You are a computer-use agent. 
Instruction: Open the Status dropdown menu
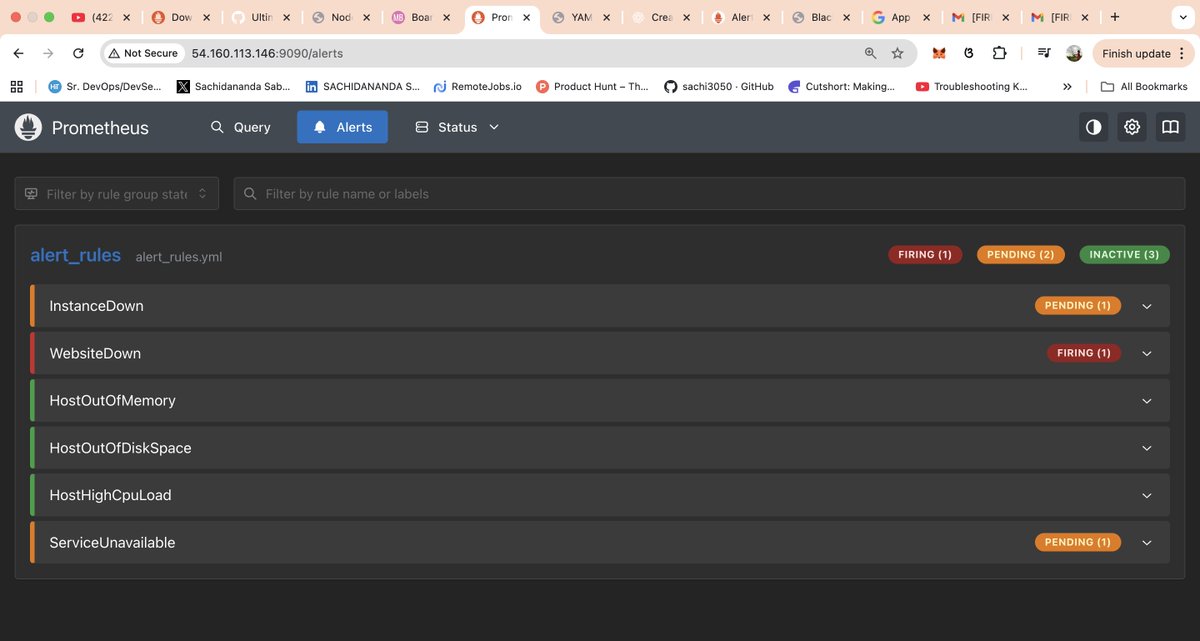[456, 127]
